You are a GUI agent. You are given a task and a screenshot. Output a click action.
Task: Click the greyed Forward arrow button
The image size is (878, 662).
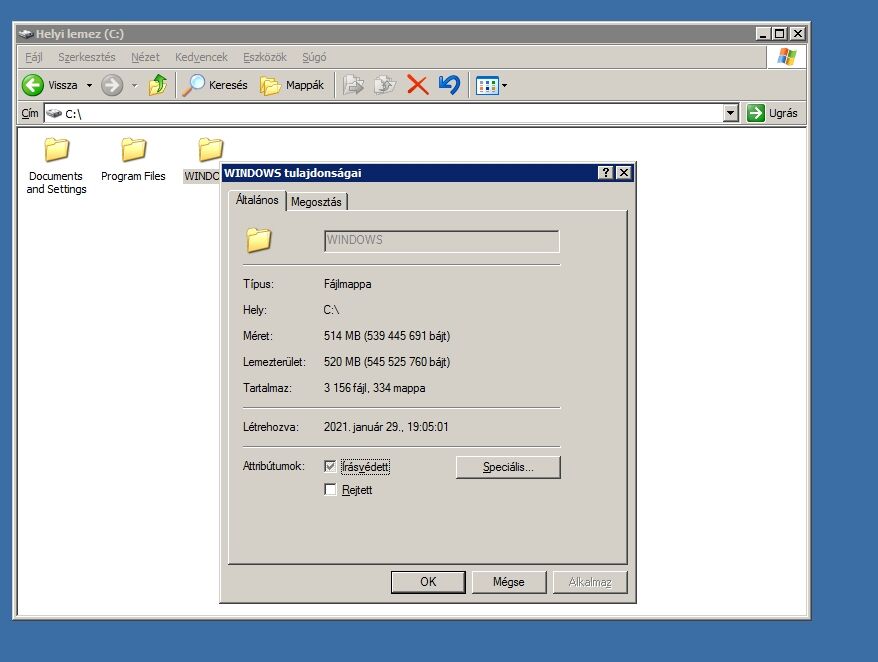click(112, 85)
